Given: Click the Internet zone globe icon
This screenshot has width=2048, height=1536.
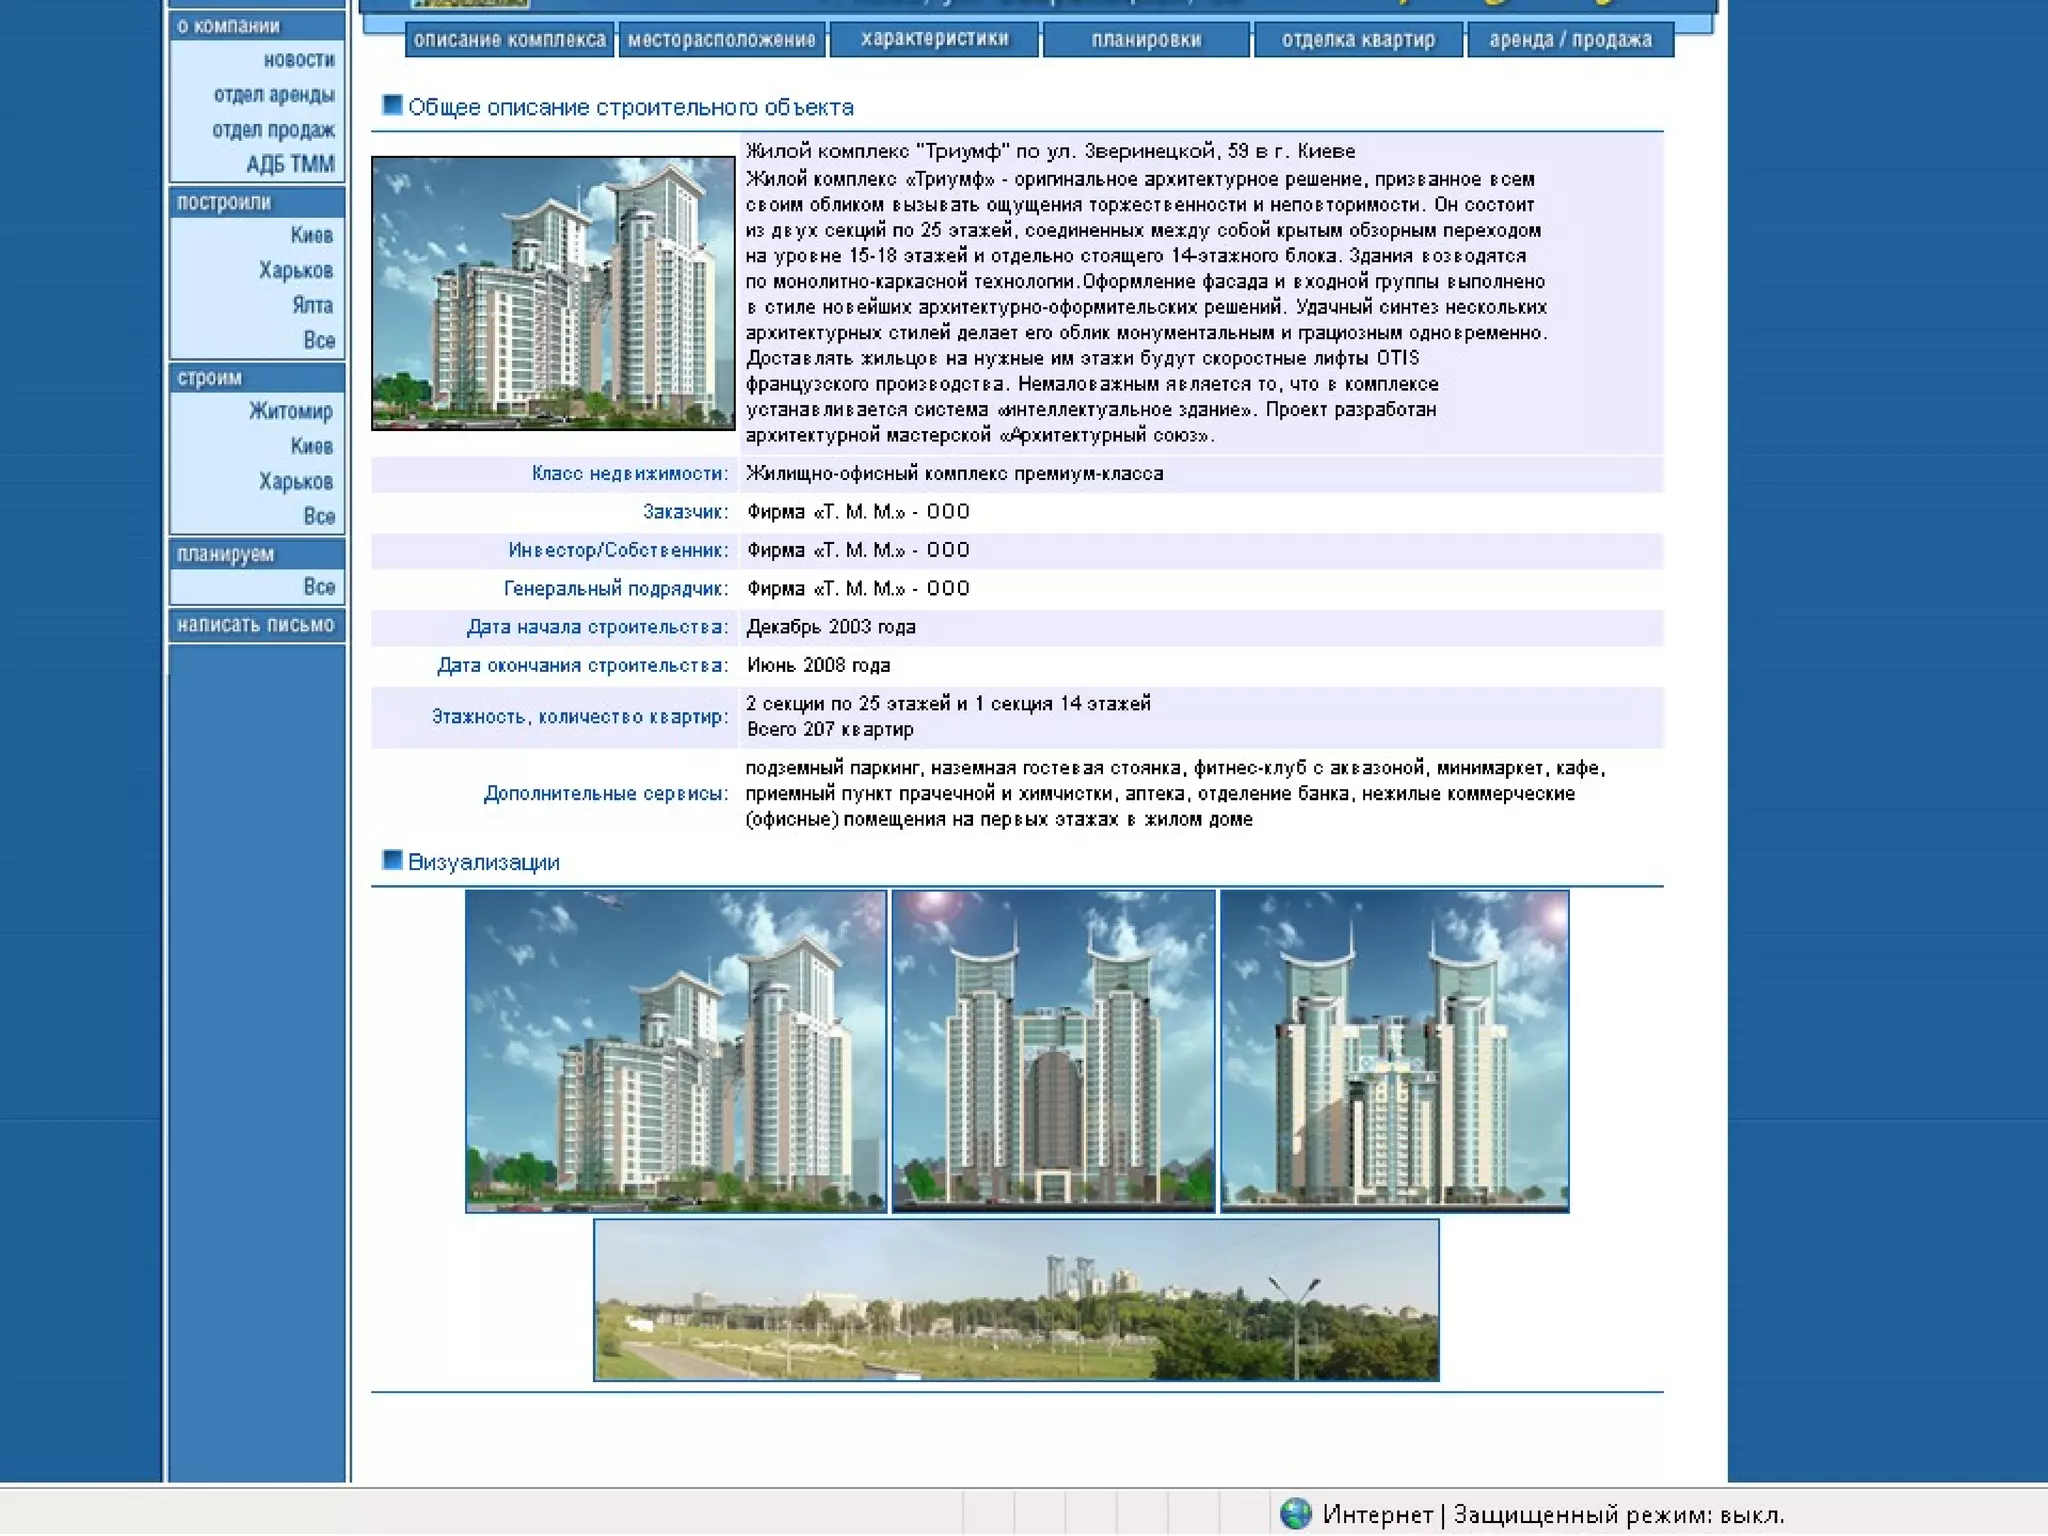Looking at the screenshot, I should [x=1295, y=1514].
